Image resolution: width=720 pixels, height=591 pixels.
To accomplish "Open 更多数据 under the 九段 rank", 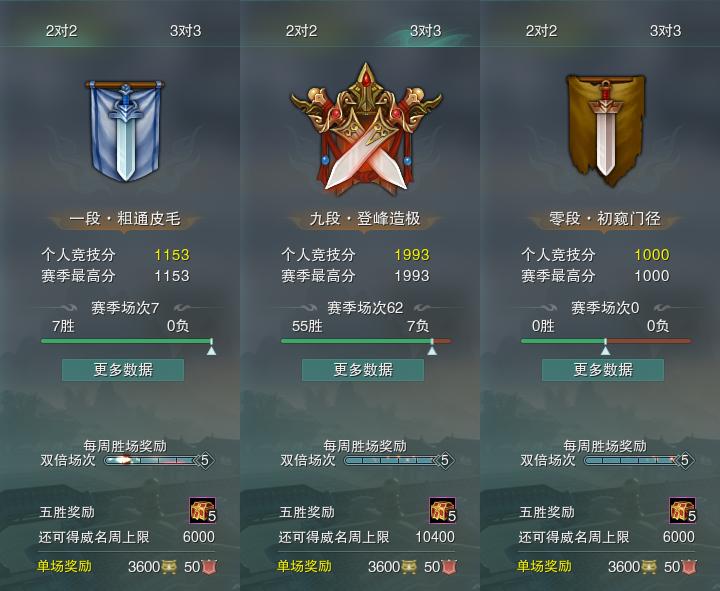I will [363, 370].
